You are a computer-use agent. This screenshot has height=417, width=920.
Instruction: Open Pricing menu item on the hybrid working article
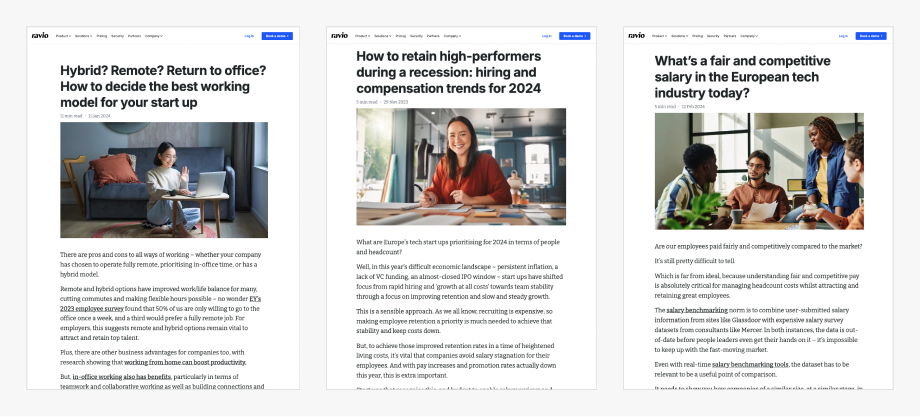(102, 36)
